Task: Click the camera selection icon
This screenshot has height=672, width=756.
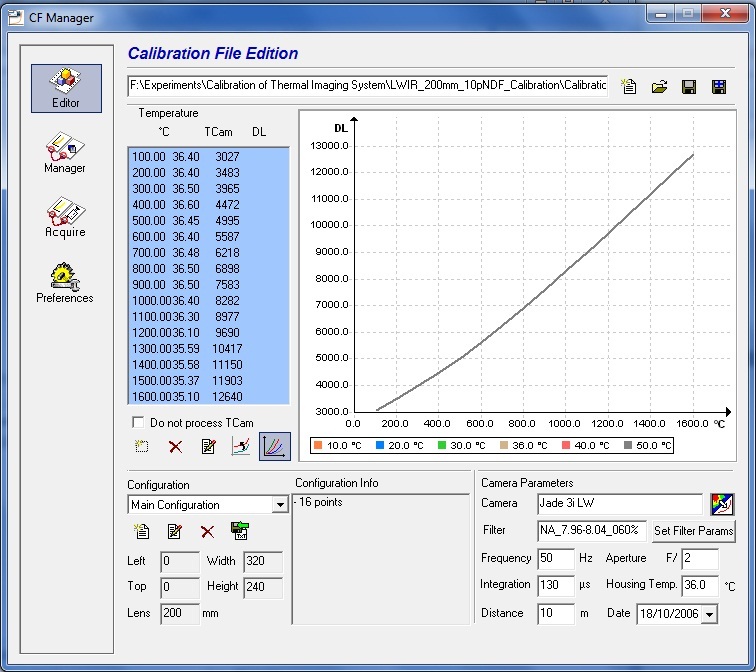Action: (x=722, y=504)
